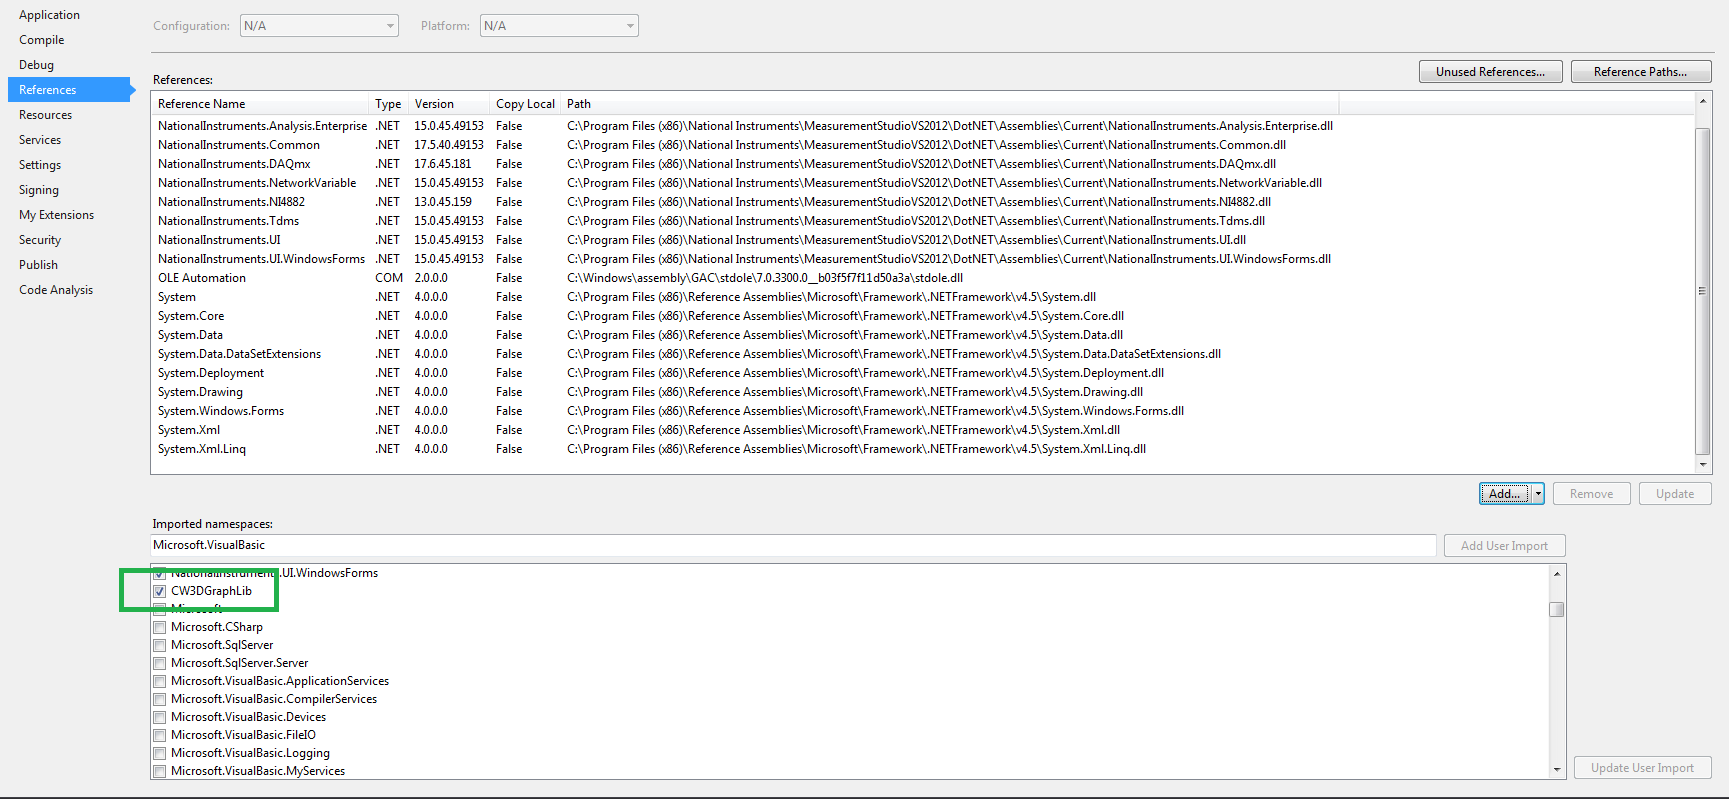The height and width of the screenshot is (799, 1729).
Task: Open the Configuration dropdown
Action: point(319,26)
